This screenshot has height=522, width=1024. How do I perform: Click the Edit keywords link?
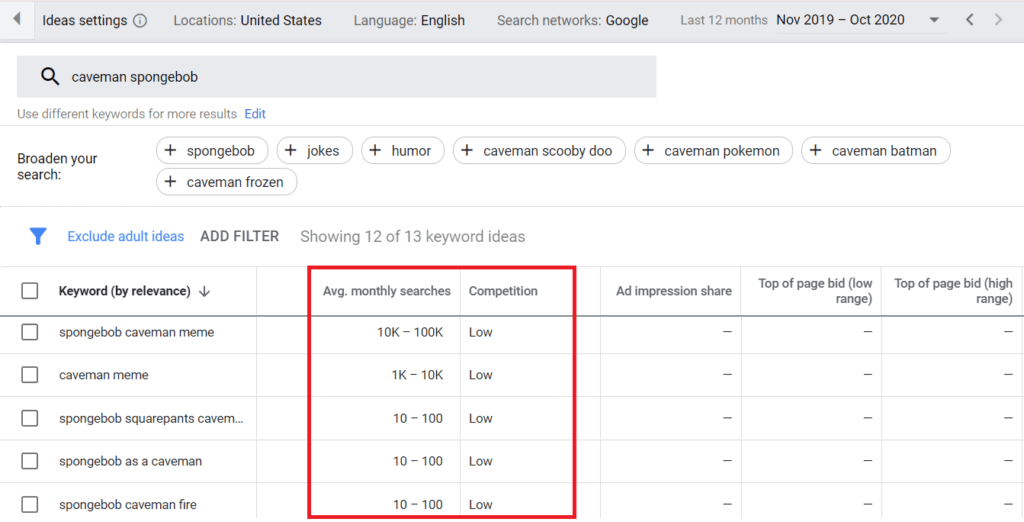[255, 114]
